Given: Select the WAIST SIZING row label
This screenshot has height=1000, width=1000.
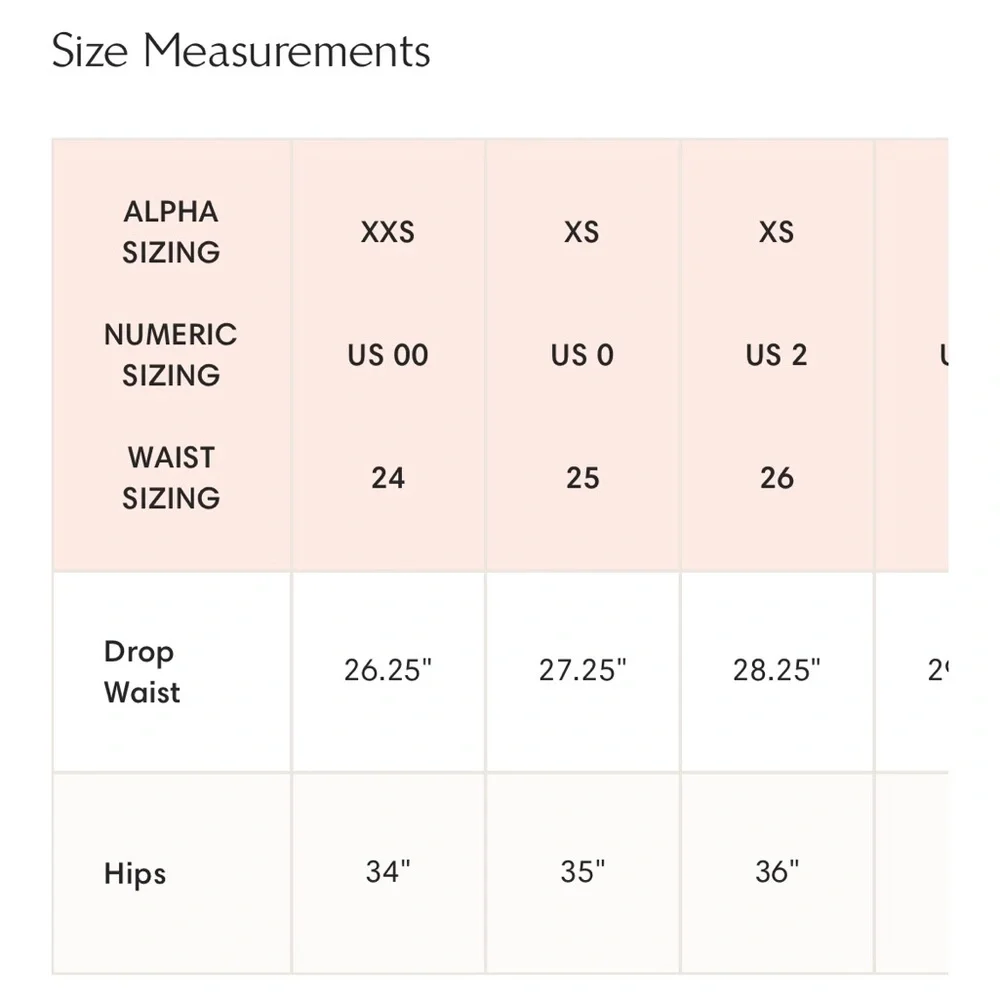Looking at the screenshot, I should 171,478.
